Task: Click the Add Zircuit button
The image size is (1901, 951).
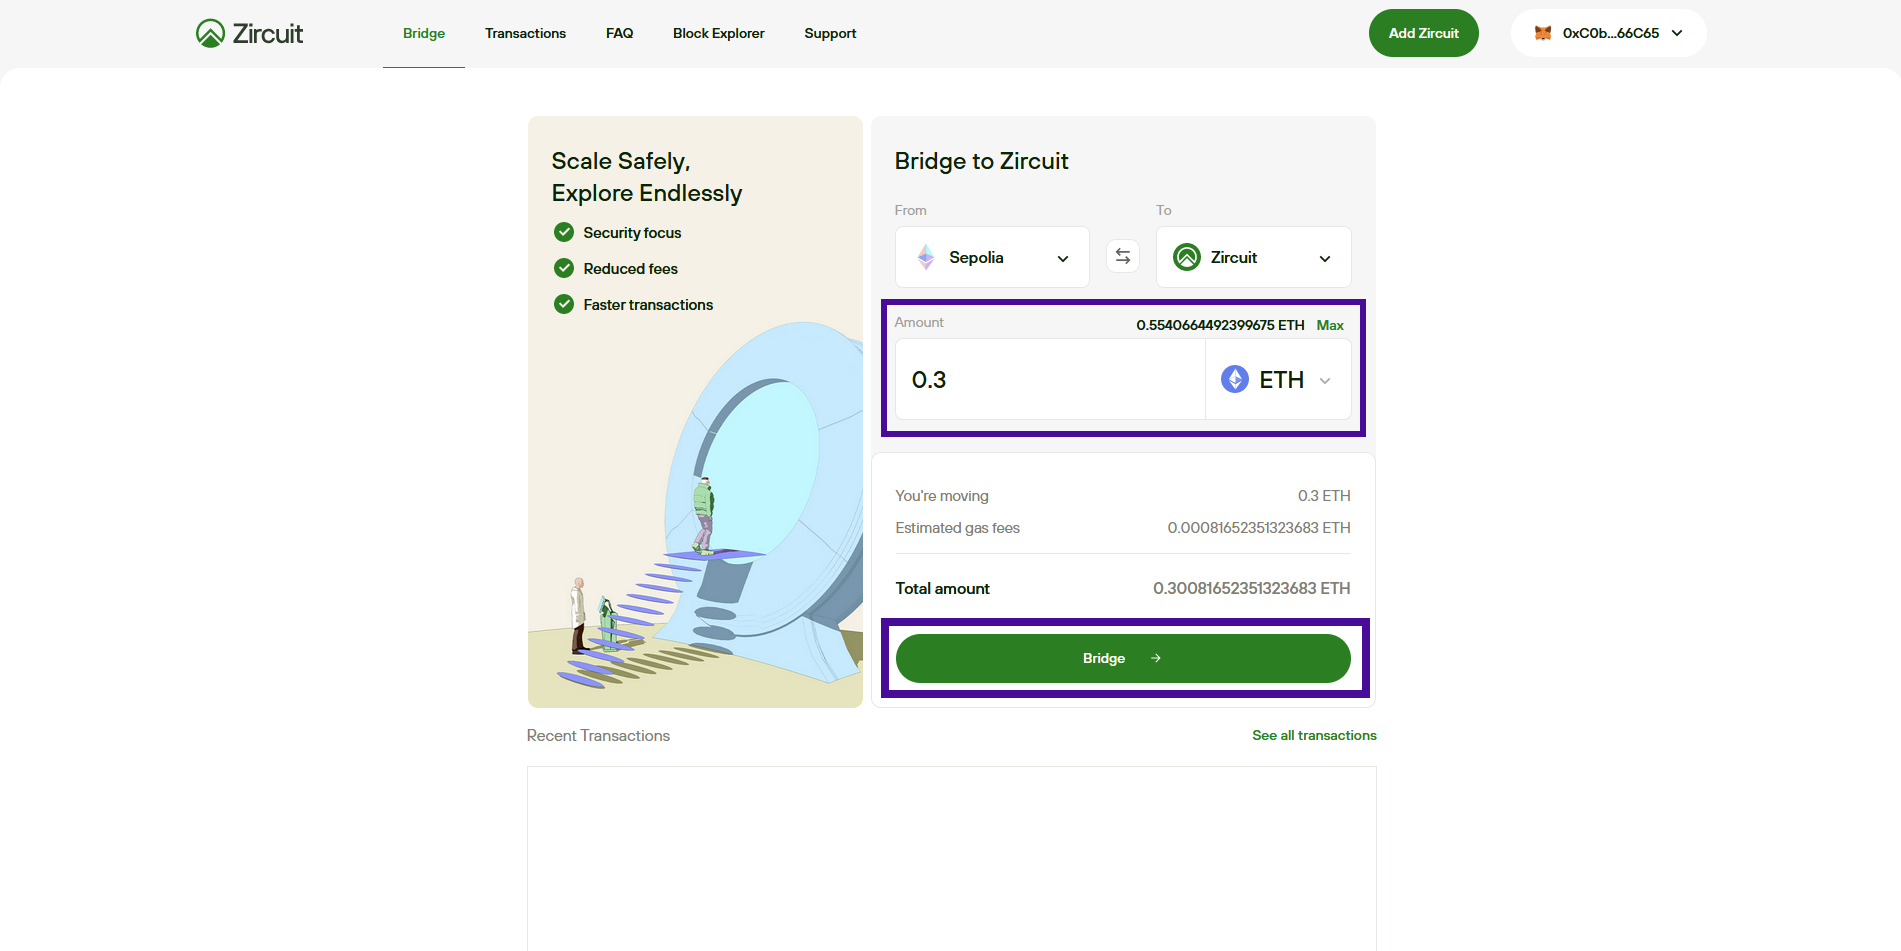Action: coord(1423,33)
